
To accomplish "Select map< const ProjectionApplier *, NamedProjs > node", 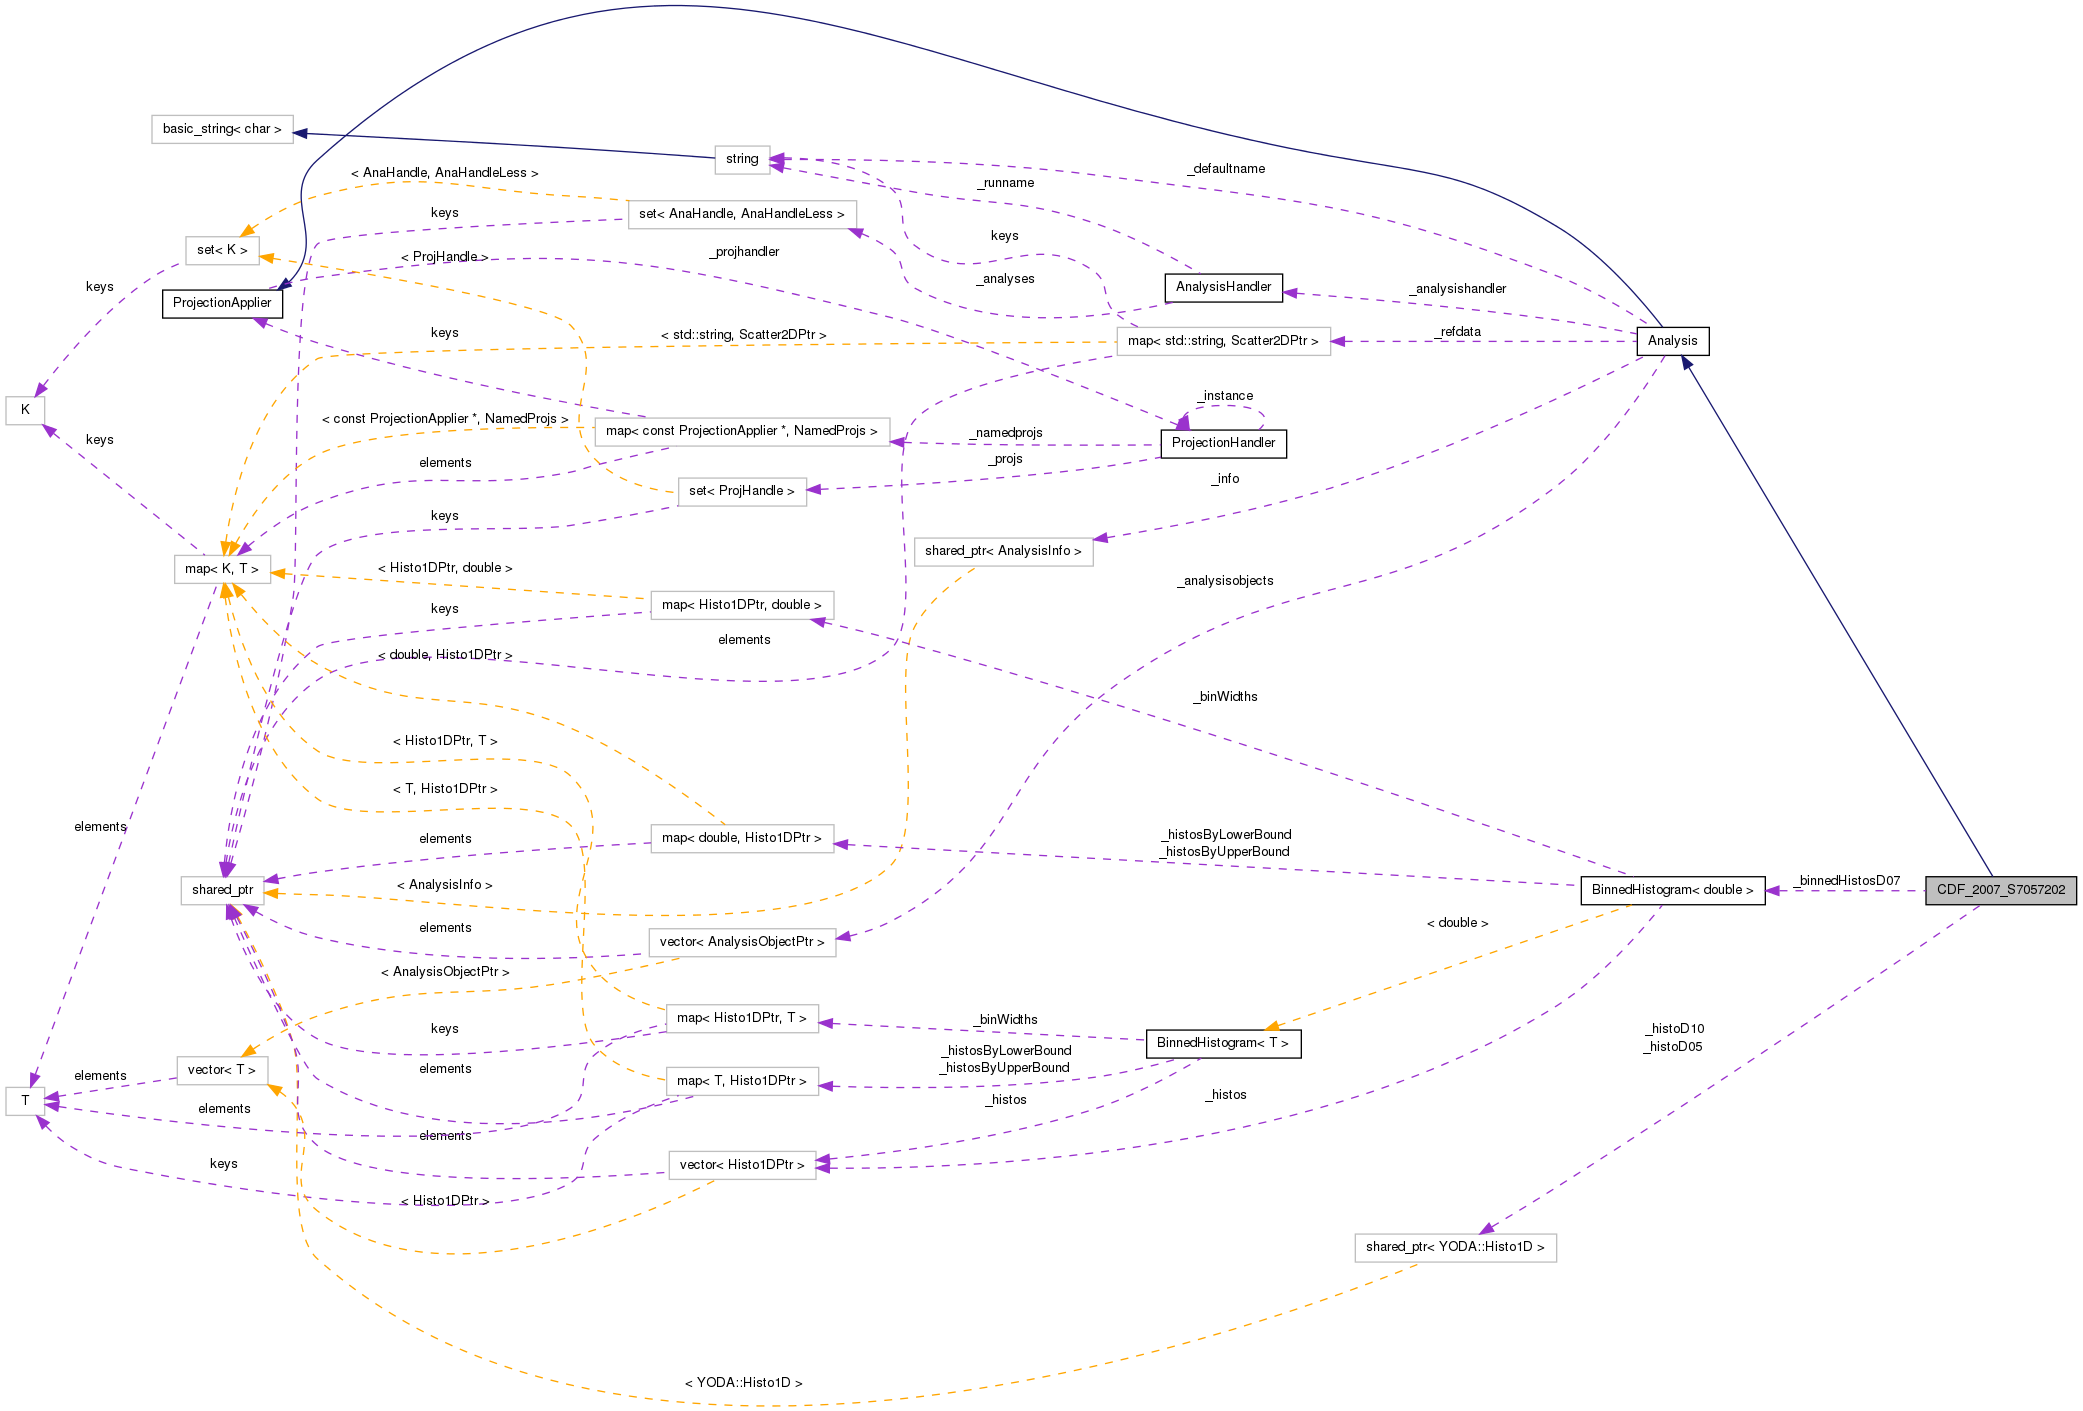I will pos(742,431).
